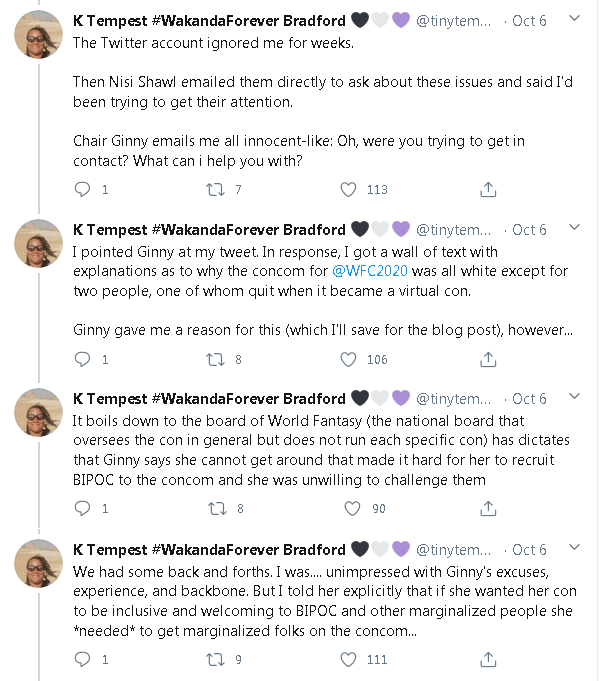The width and height of the screenshot is (601, 681).
Task: Retweet the tweet with 7 retweets
Action: 215,189
